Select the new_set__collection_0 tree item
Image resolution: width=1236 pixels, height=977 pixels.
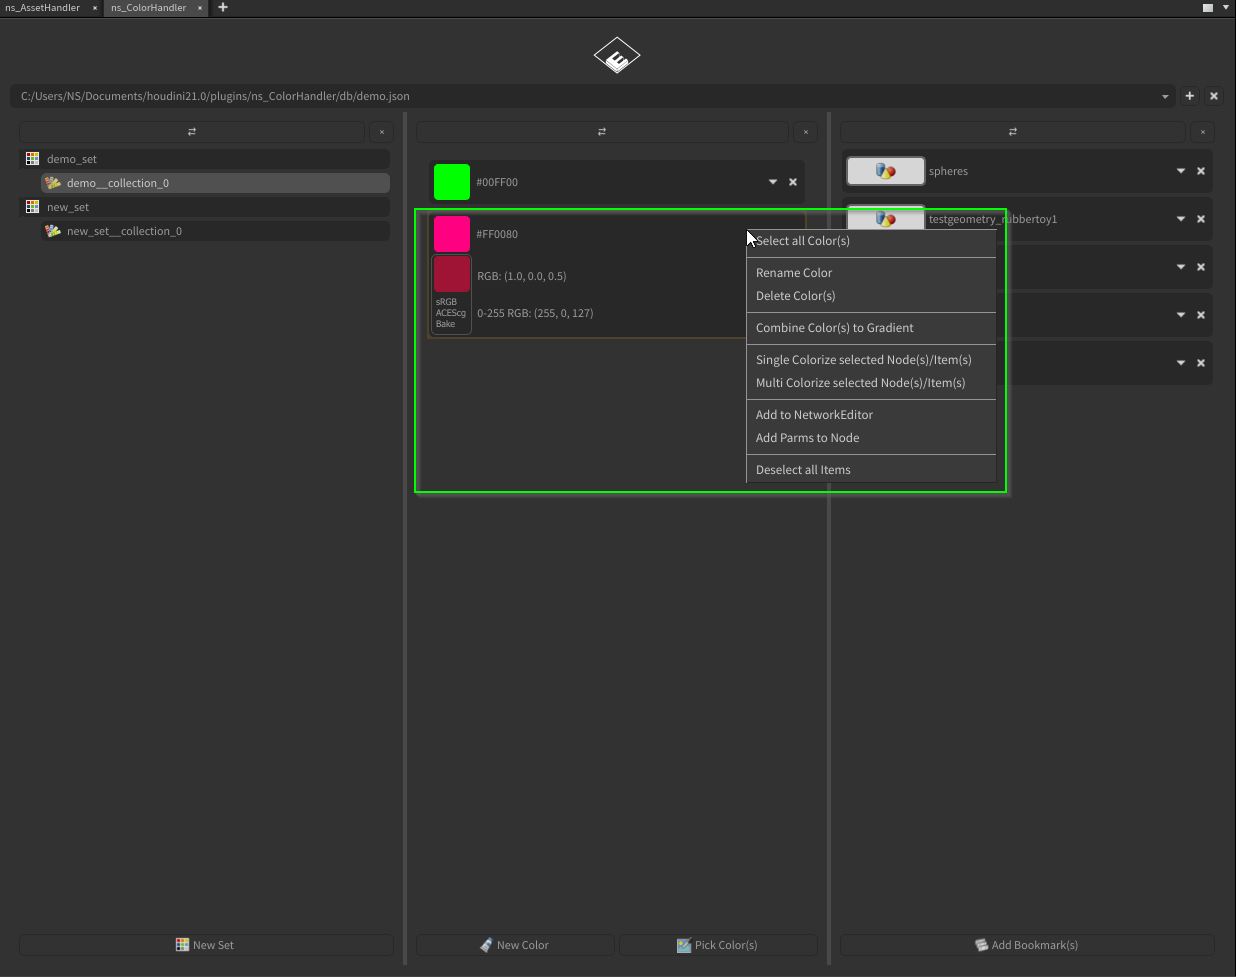[124, 231]
